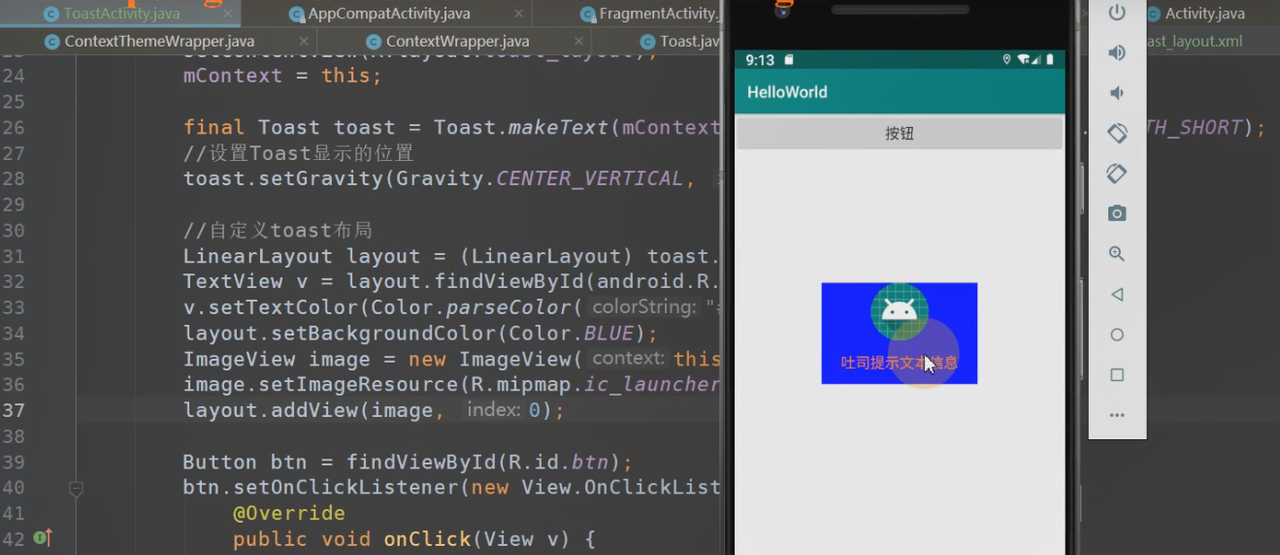The width and height of the screenshot is (1280, 555).
Task: Open emulator extended controls (three dots)
Action: point(1117,415)
